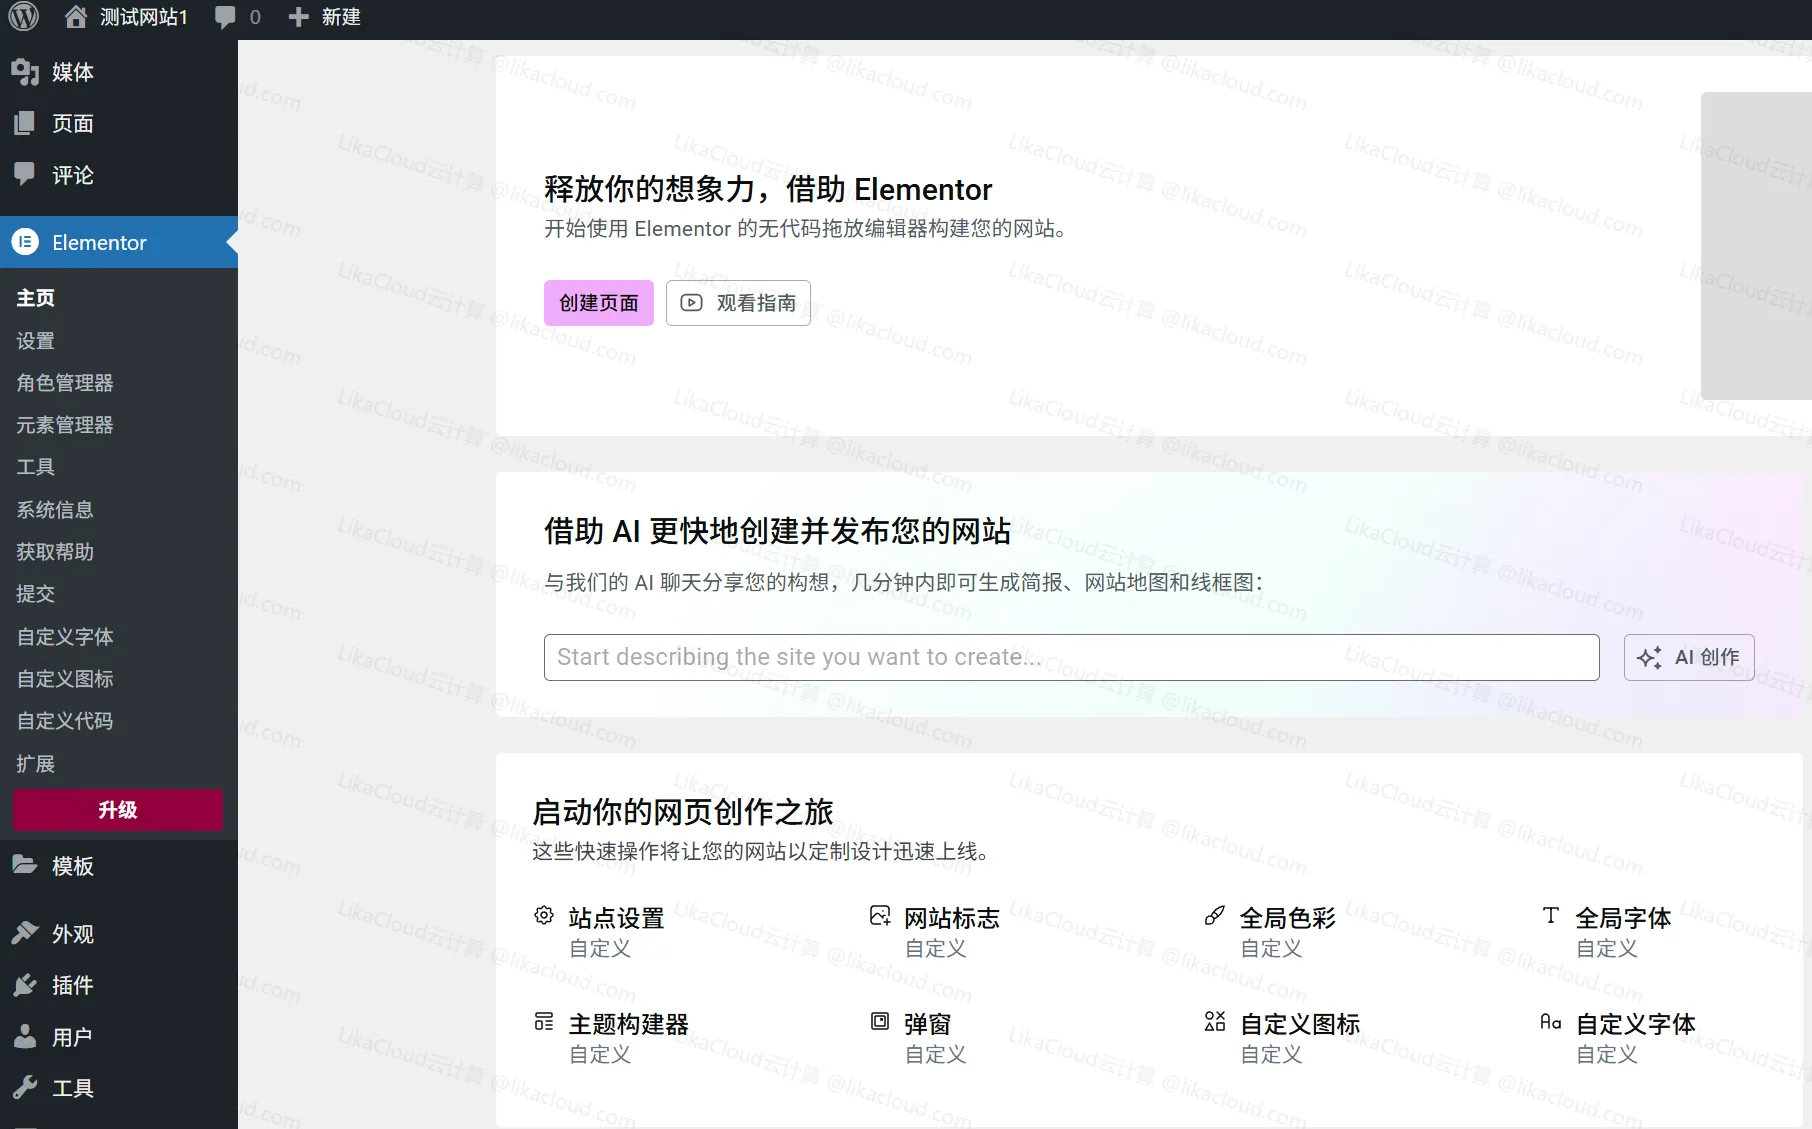This screenshot has width=1812, height=1129.
Task: Click the 网站标志 image icon
Action: (879, 915)
